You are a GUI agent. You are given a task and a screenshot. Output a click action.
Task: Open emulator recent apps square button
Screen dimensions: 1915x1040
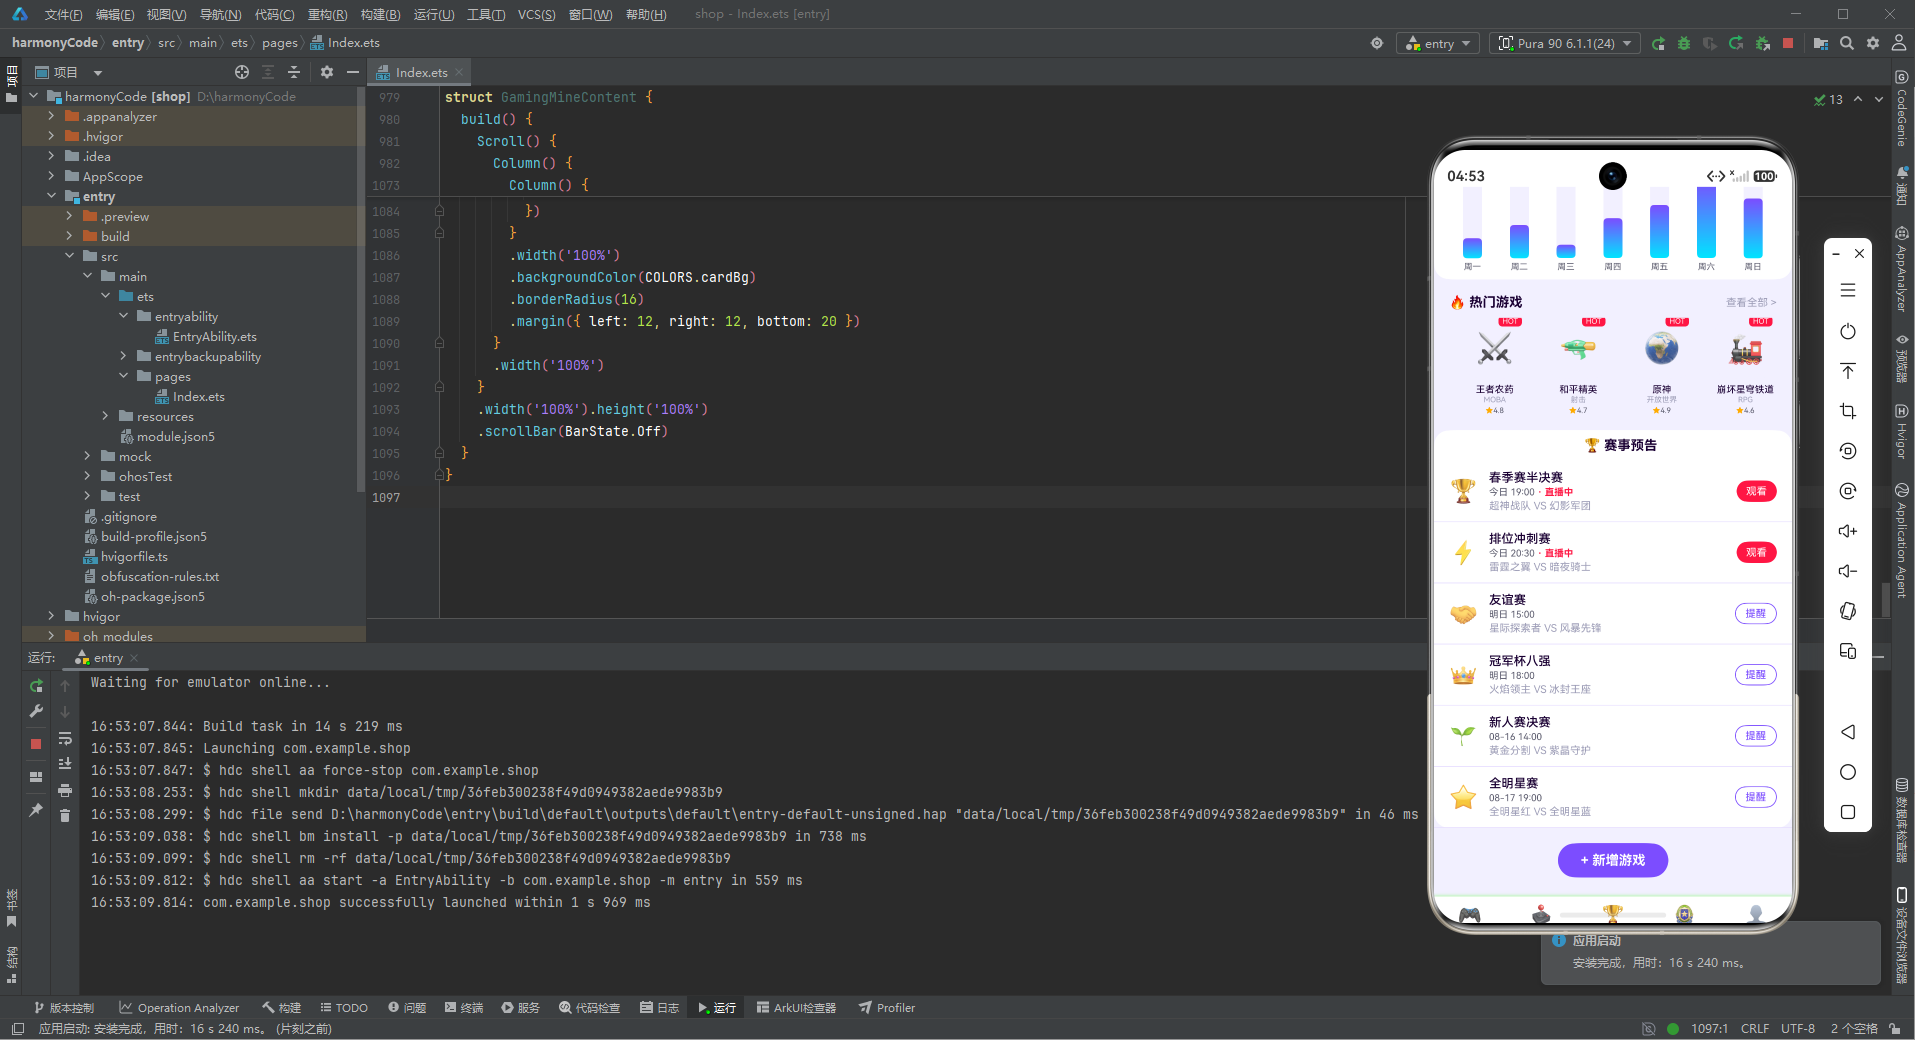click(x=1848, y=812)
